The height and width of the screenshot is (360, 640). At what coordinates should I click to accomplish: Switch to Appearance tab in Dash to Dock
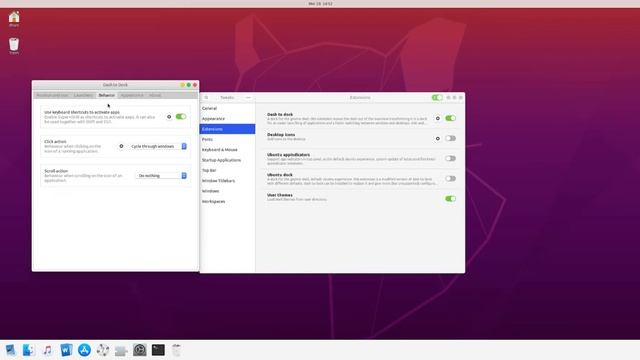(x=132, y=95)
